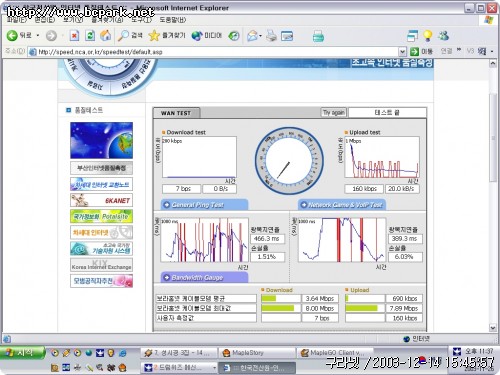
Task: Click the green Go arrow button
Action: click(x=414, y=51)
